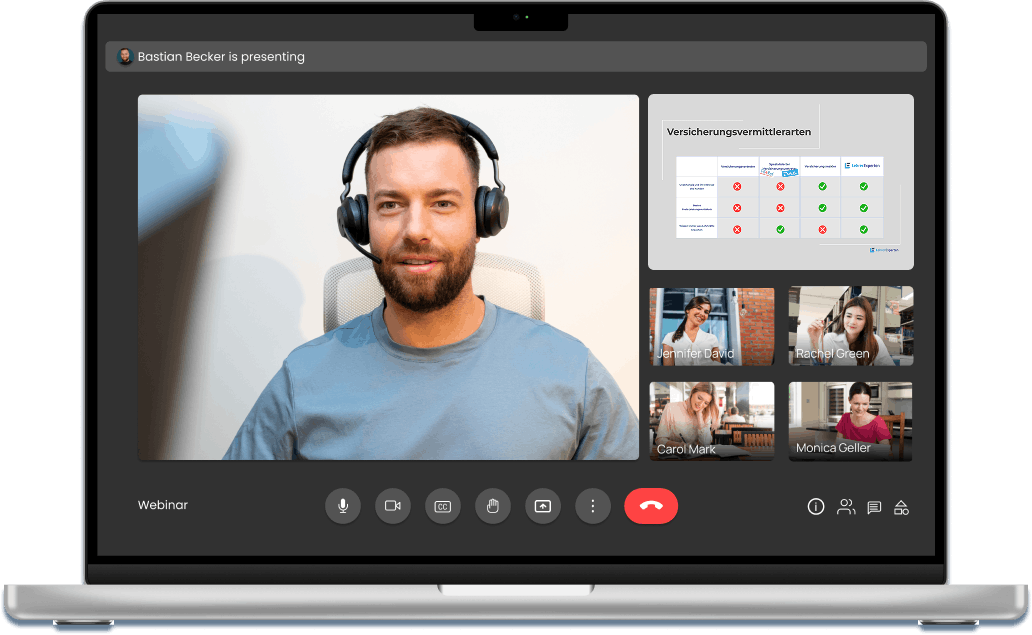Choose Monica Geller's video tile
The image size is (1032, 635).
(850, 421)
